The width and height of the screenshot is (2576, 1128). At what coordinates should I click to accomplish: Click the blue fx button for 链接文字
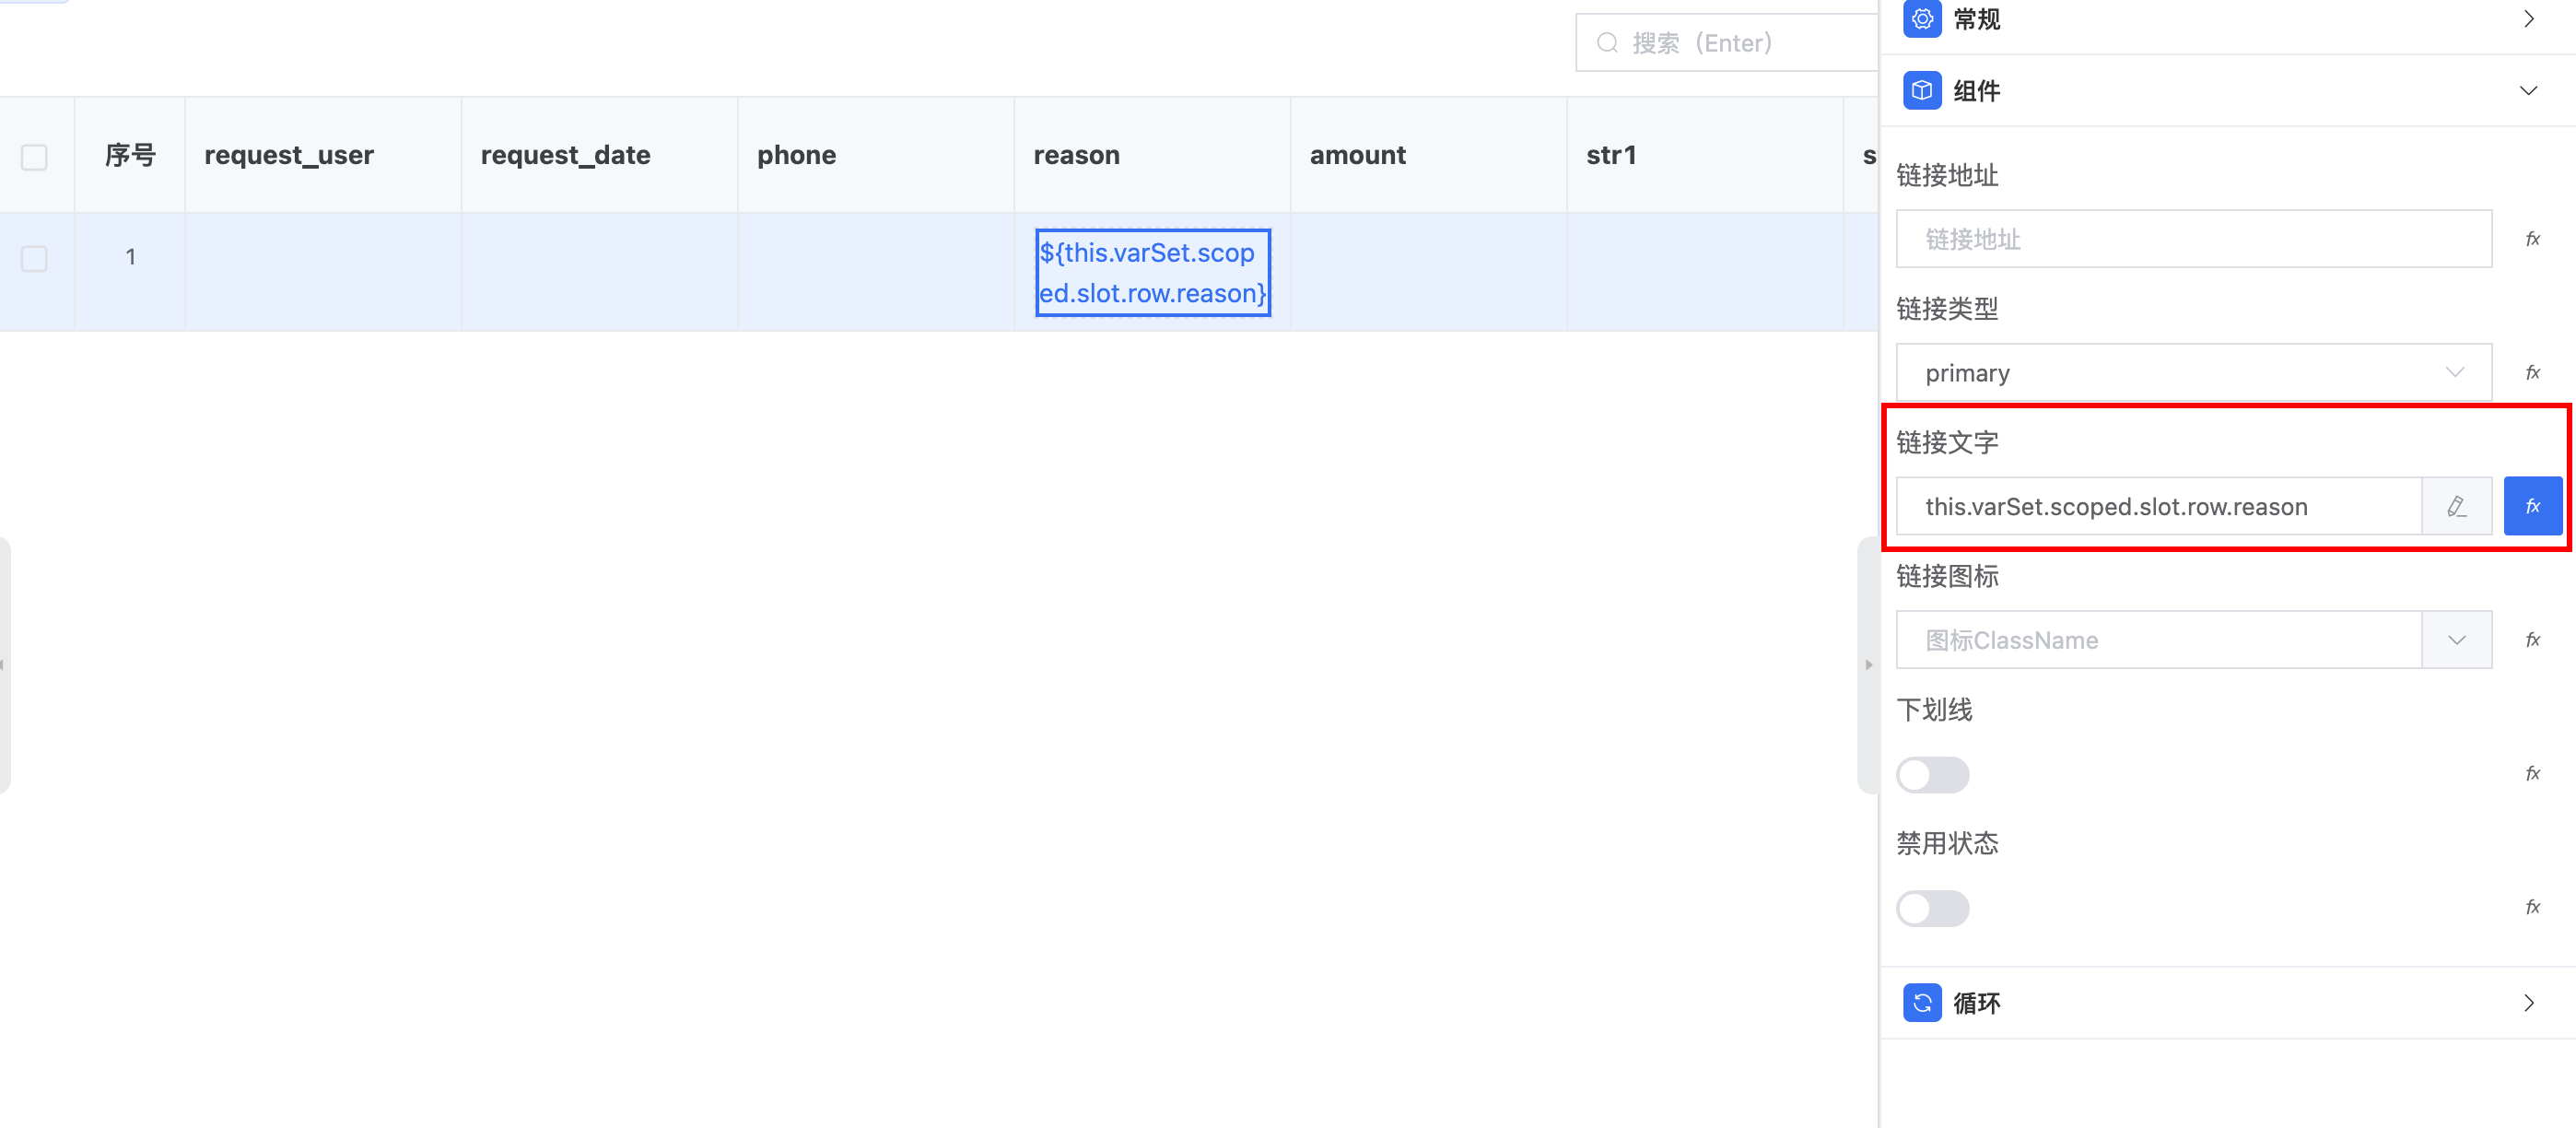click(2532, 506)
